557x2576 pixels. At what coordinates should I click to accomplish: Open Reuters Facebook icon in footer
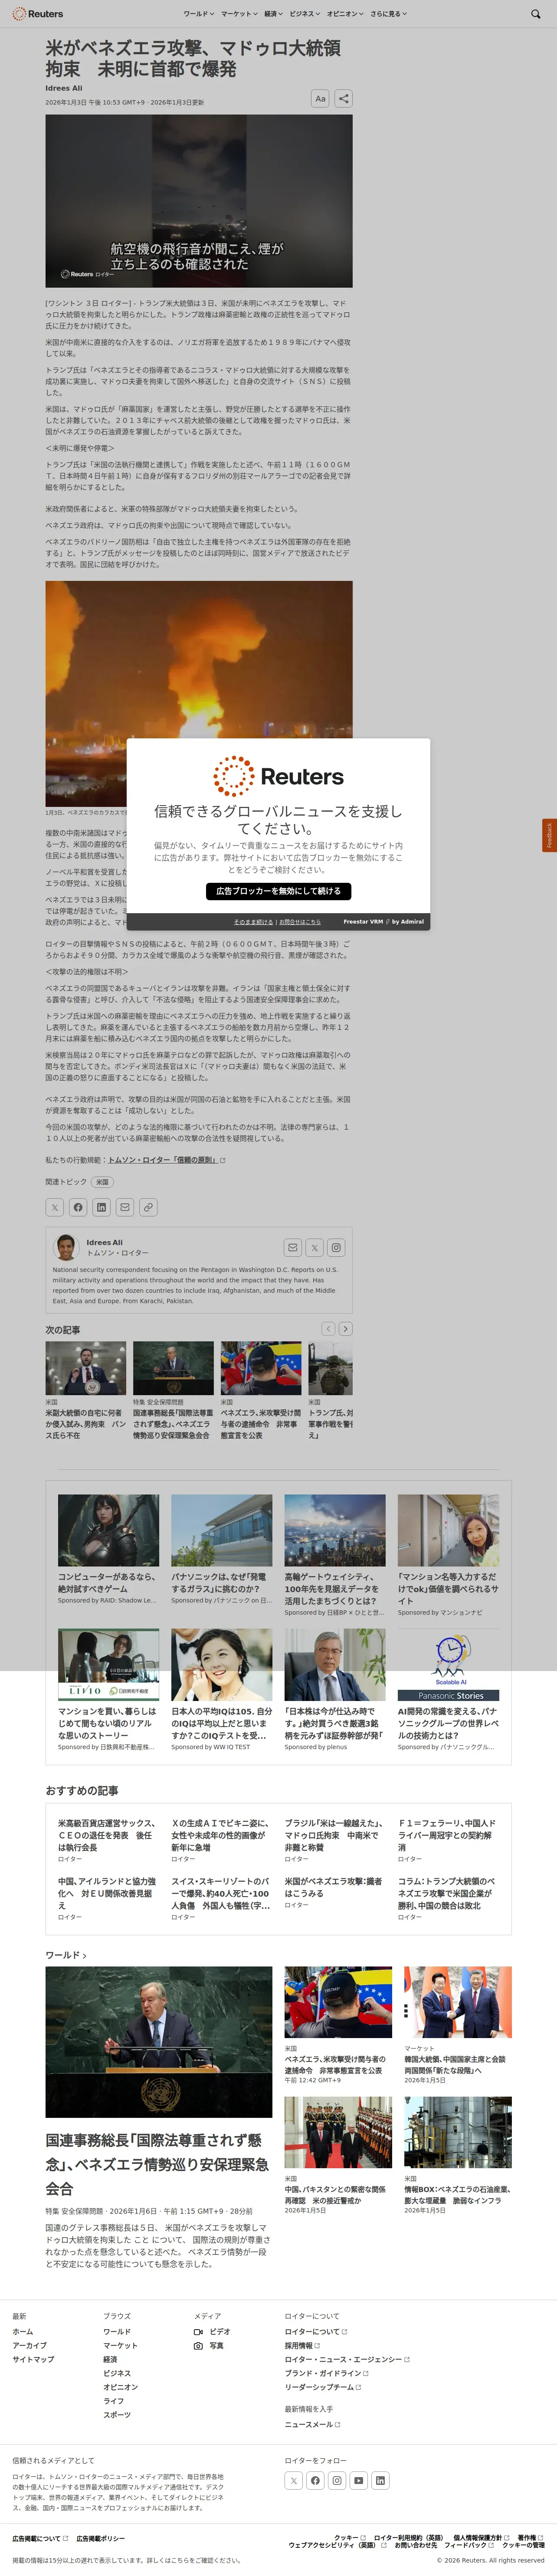315,2480
